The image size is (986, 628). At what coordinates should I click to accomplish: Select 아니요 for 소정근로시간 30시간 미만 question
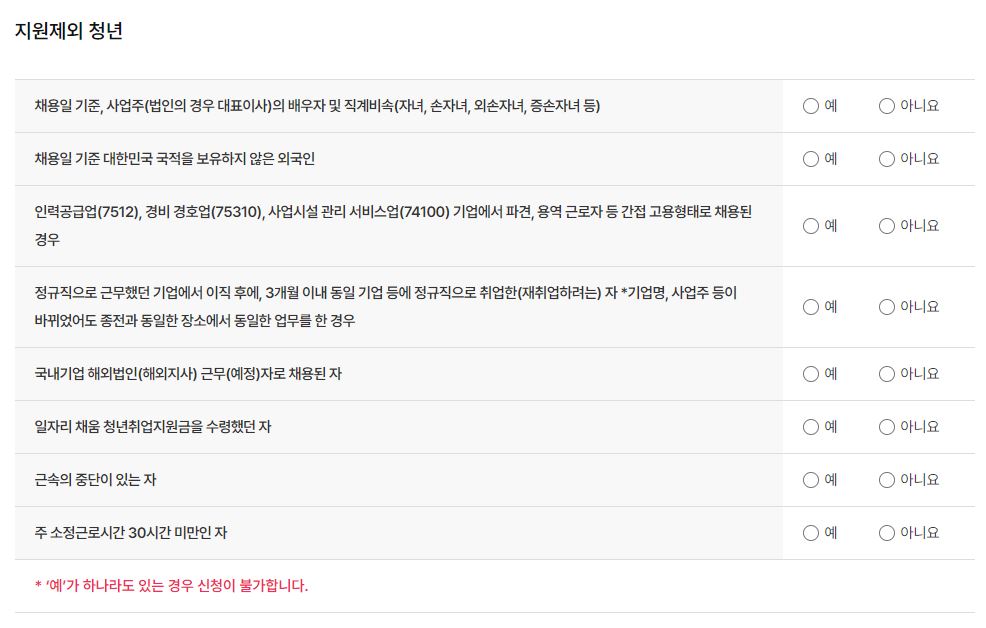tap(885, 533)
